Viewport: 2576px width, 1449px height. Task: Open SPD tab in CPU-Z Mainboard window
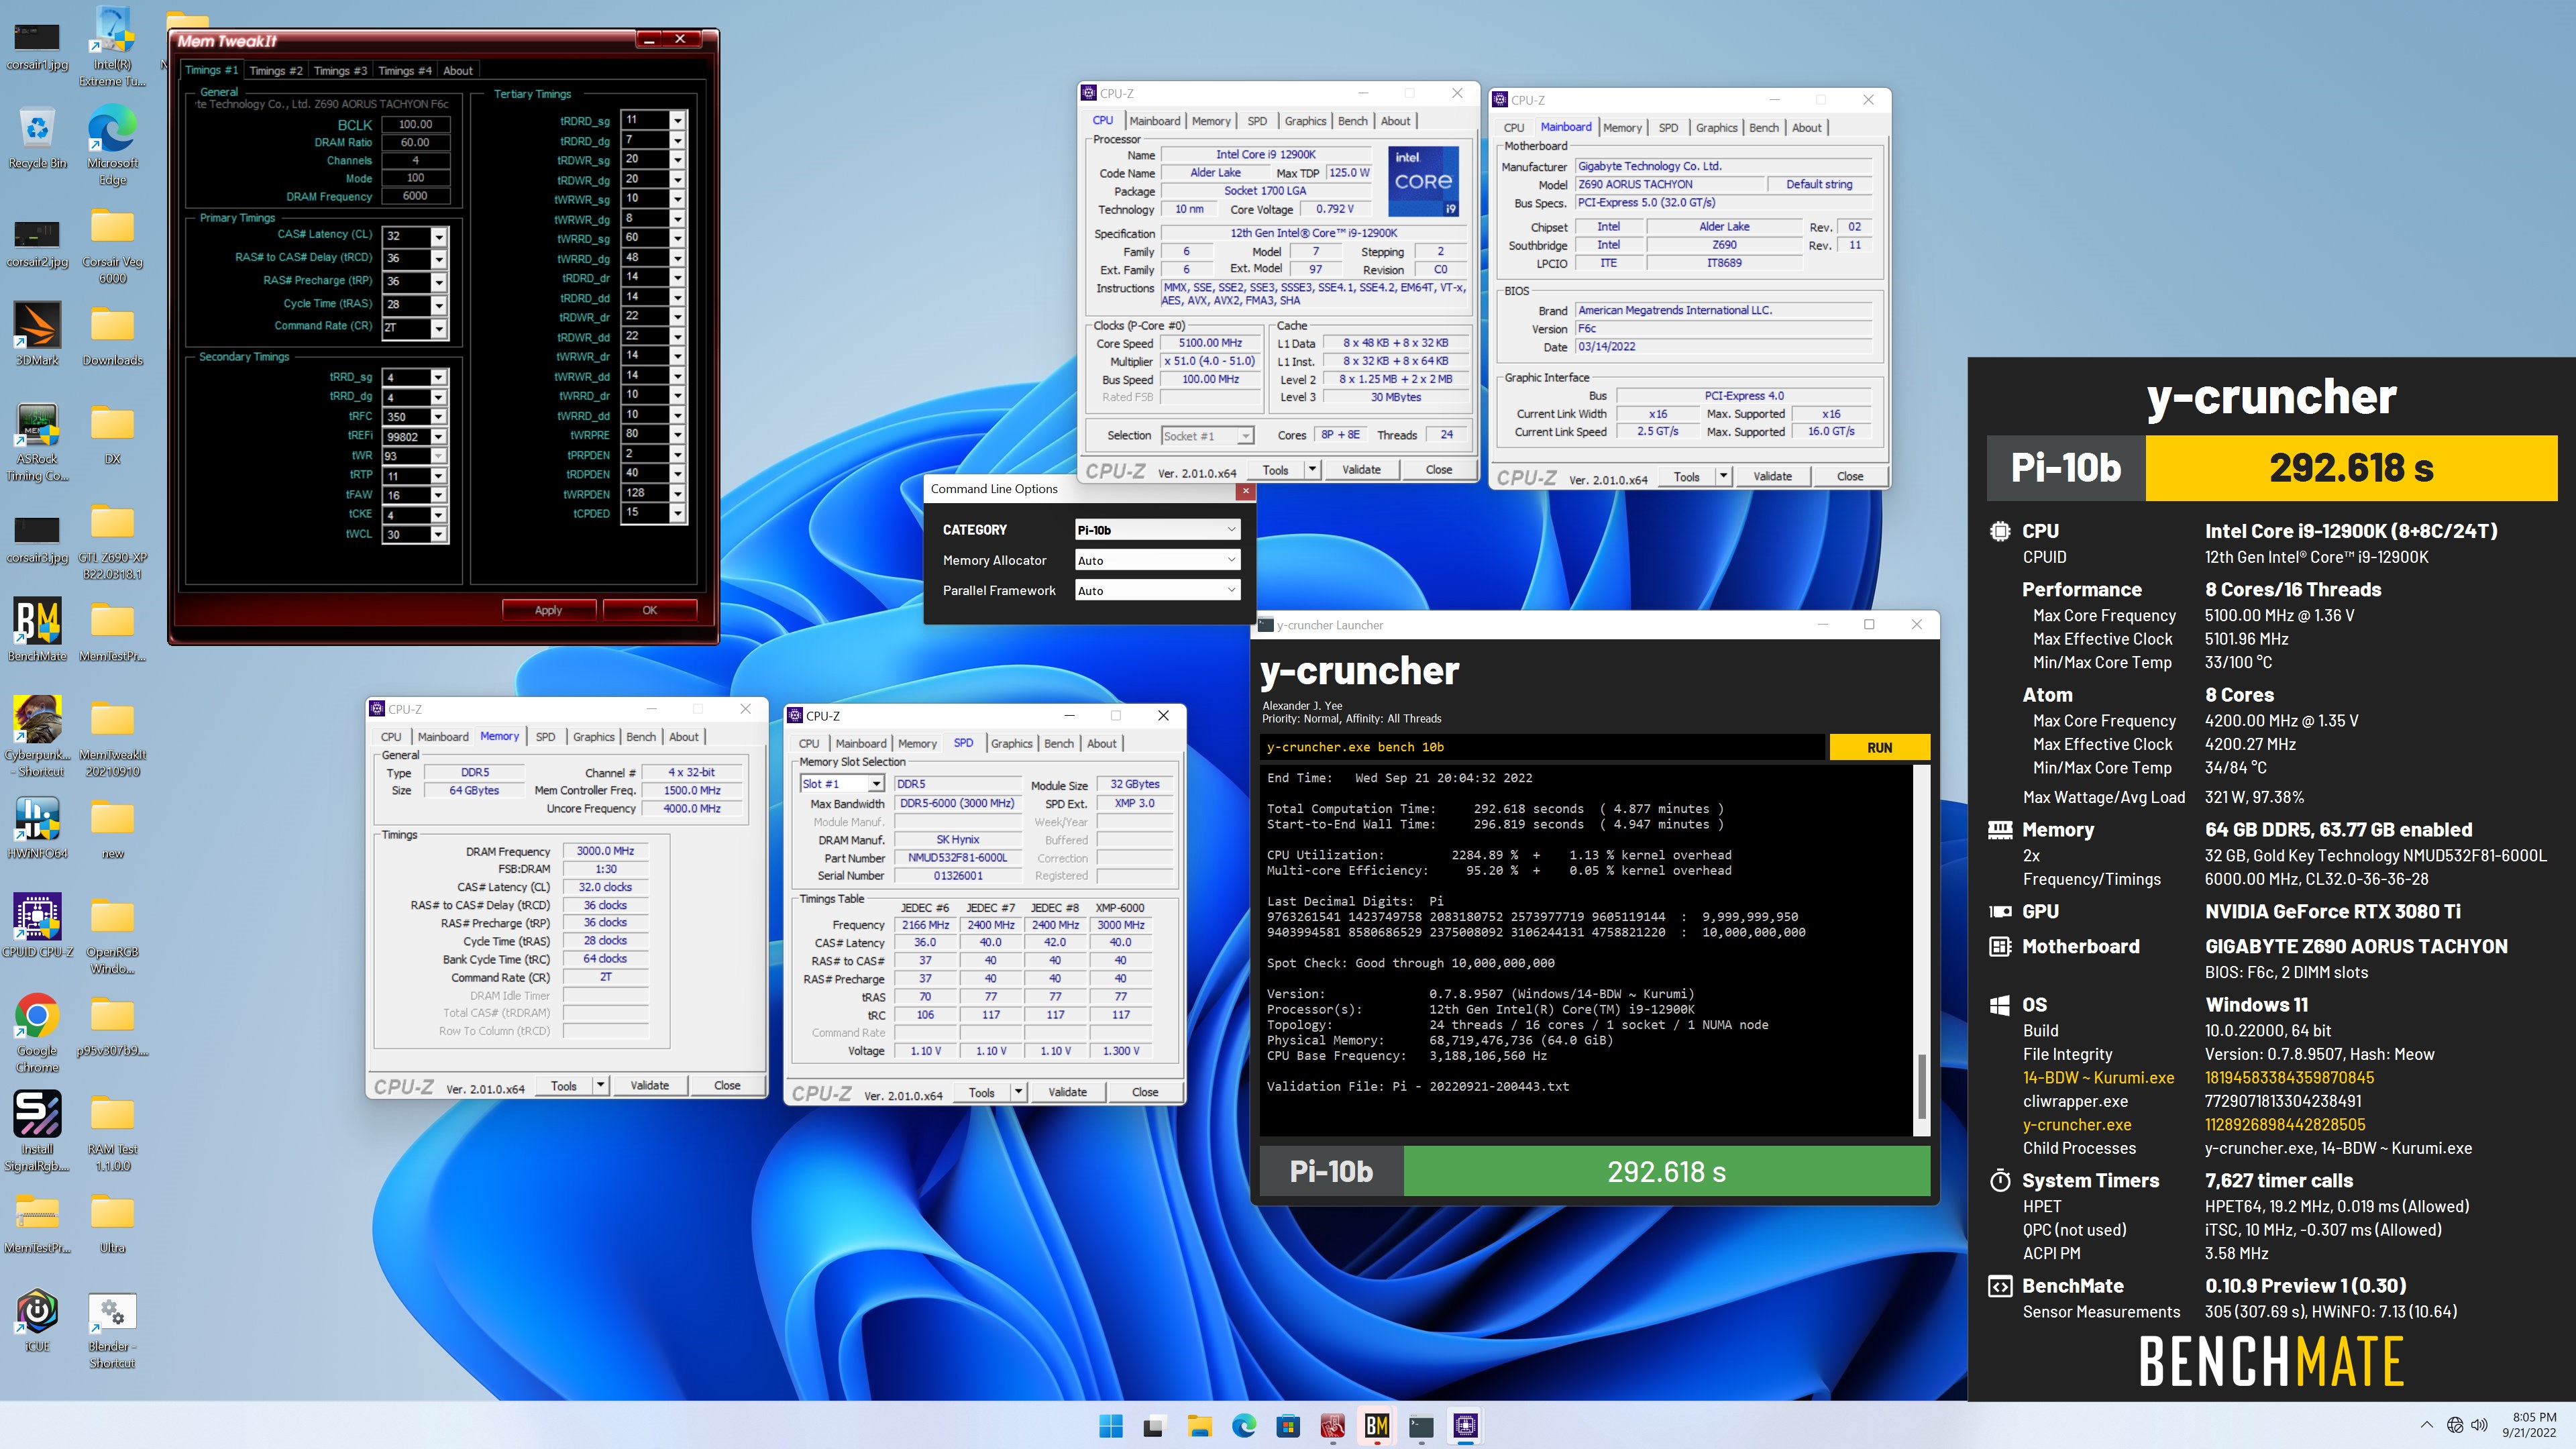[1668, 128]
